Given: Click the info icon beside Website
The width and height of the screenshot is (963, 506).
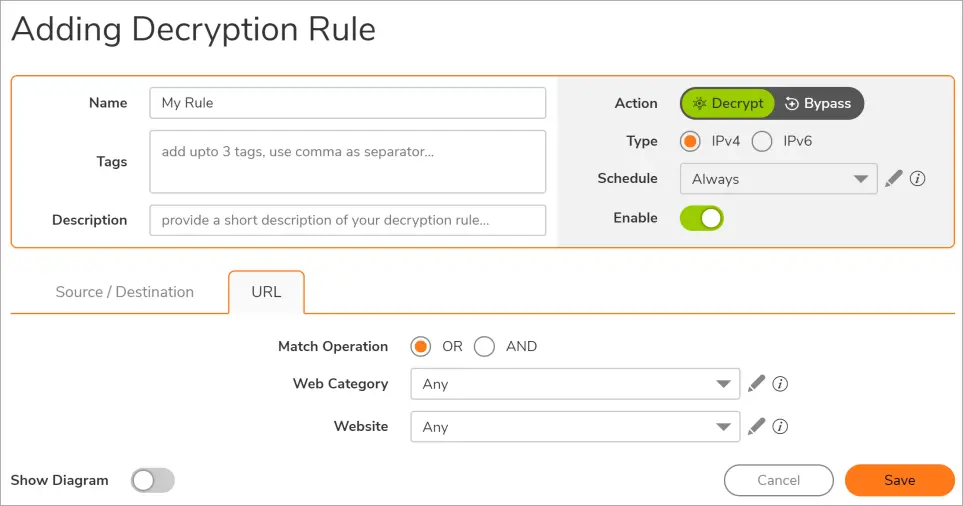Looking at the screenshot, I should pos(781,427).
